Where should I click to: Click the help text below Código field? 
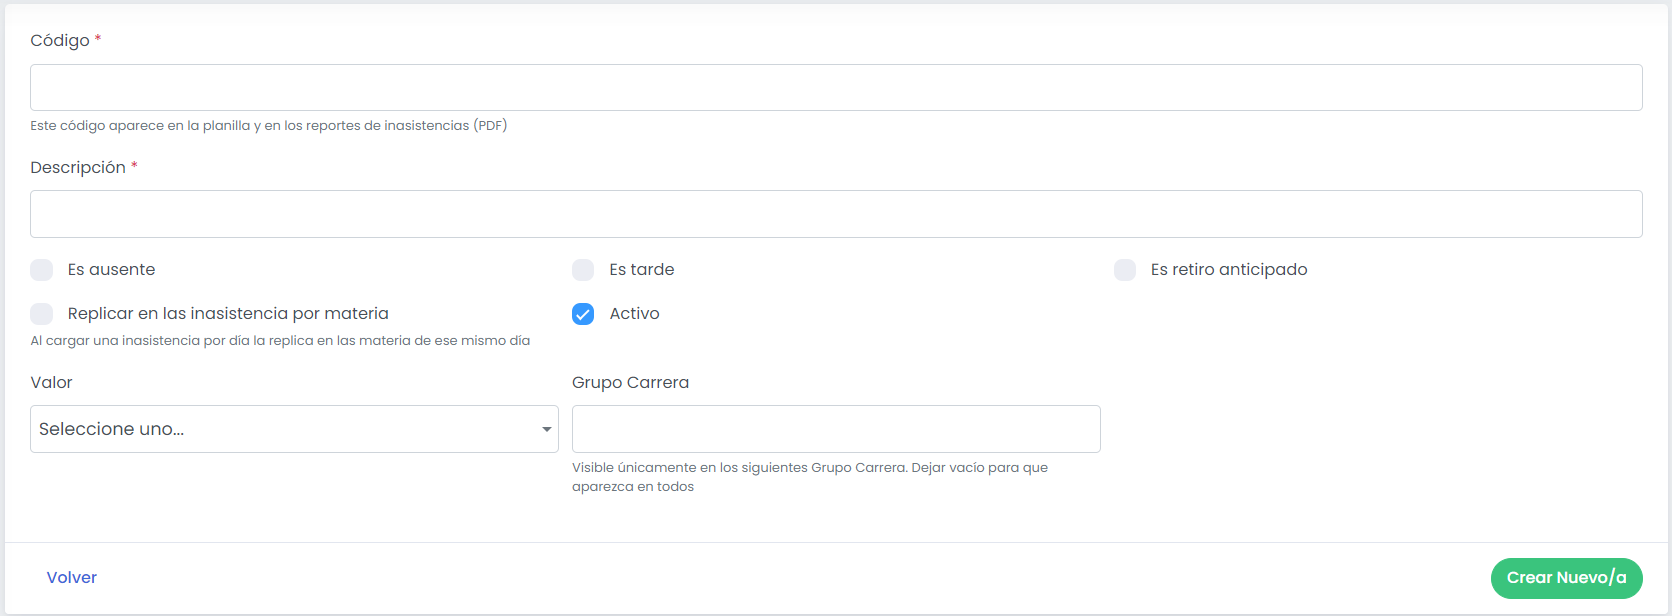coord(268,126)
